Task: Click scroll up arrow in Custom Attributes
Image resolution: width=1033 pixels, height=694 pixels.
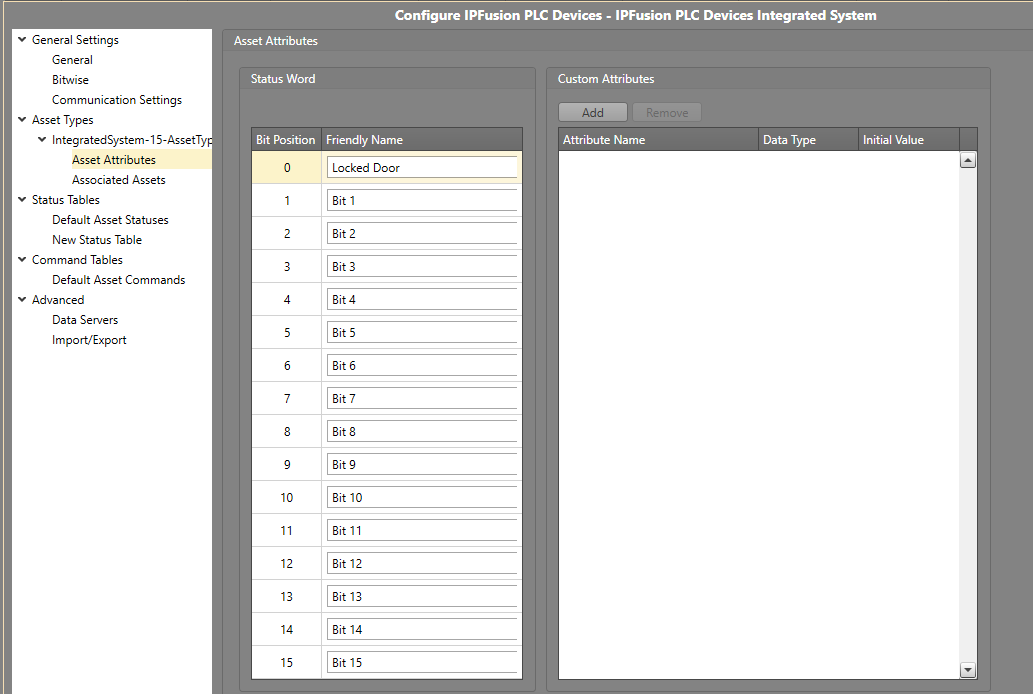Action: (x=967, y=160)
